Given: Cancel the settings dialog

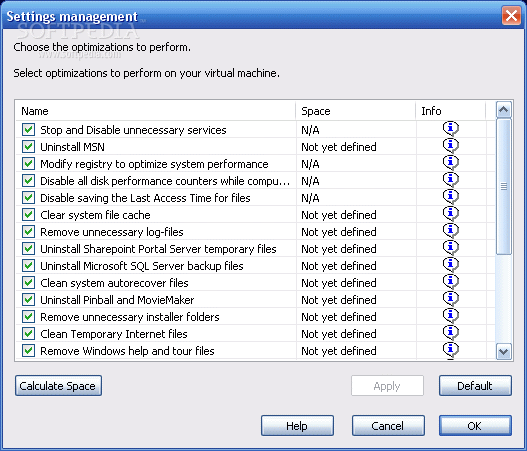Looking at the screenshot, I should click(388, 426).
